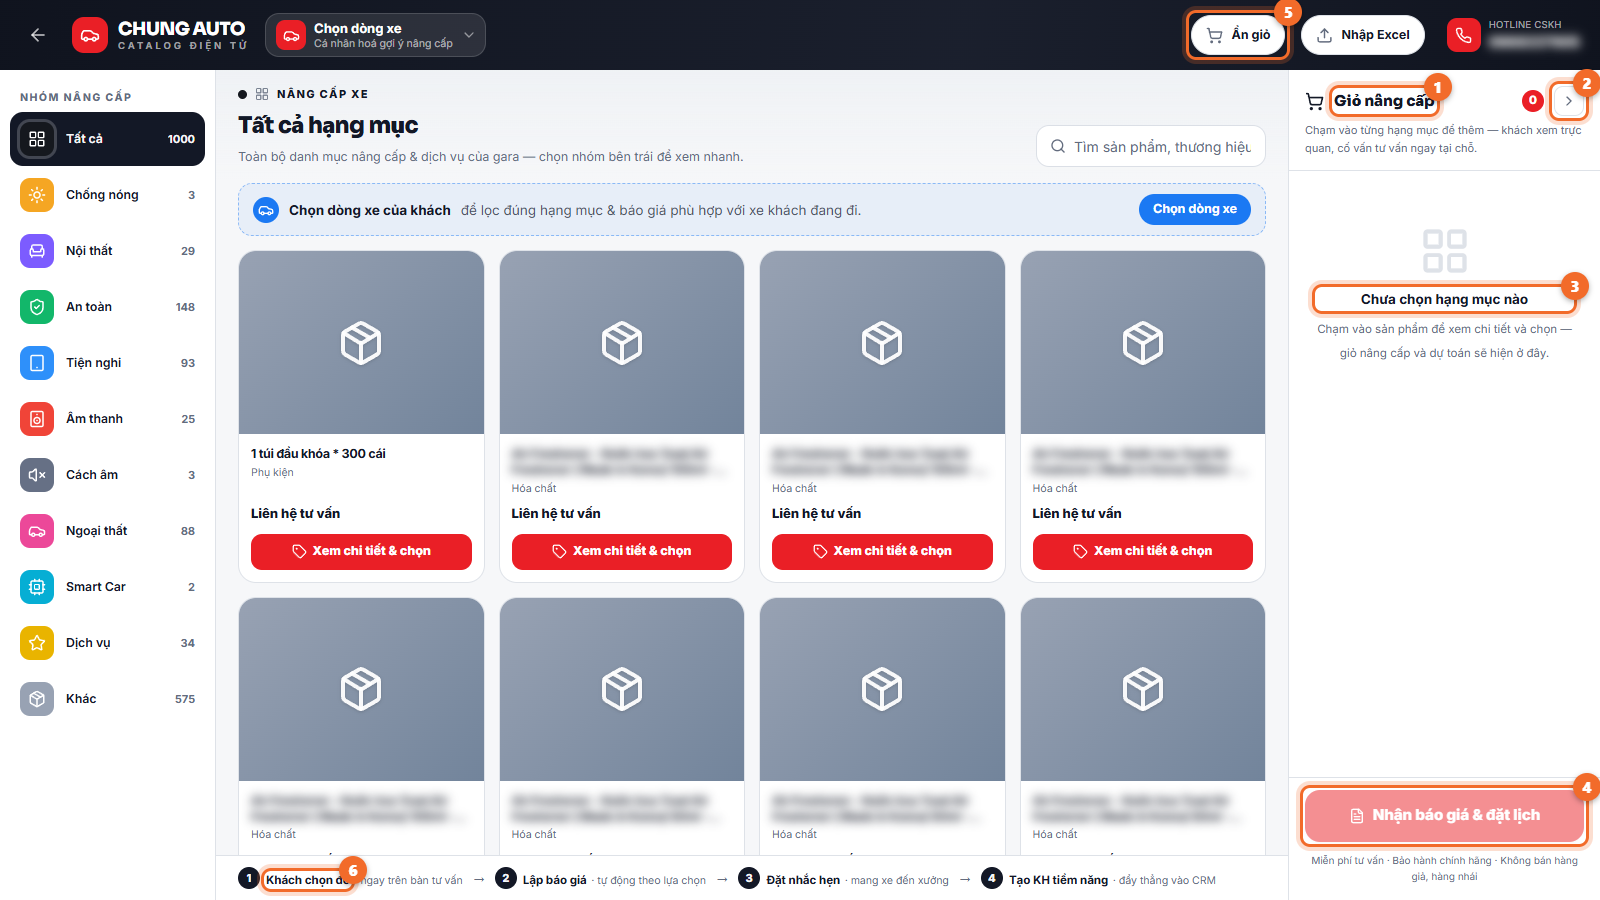Click Xem chi tiết & chọn for túi đầu khóa
Viewport: 1600px width, 900px height.
click(x=361, y=551)
